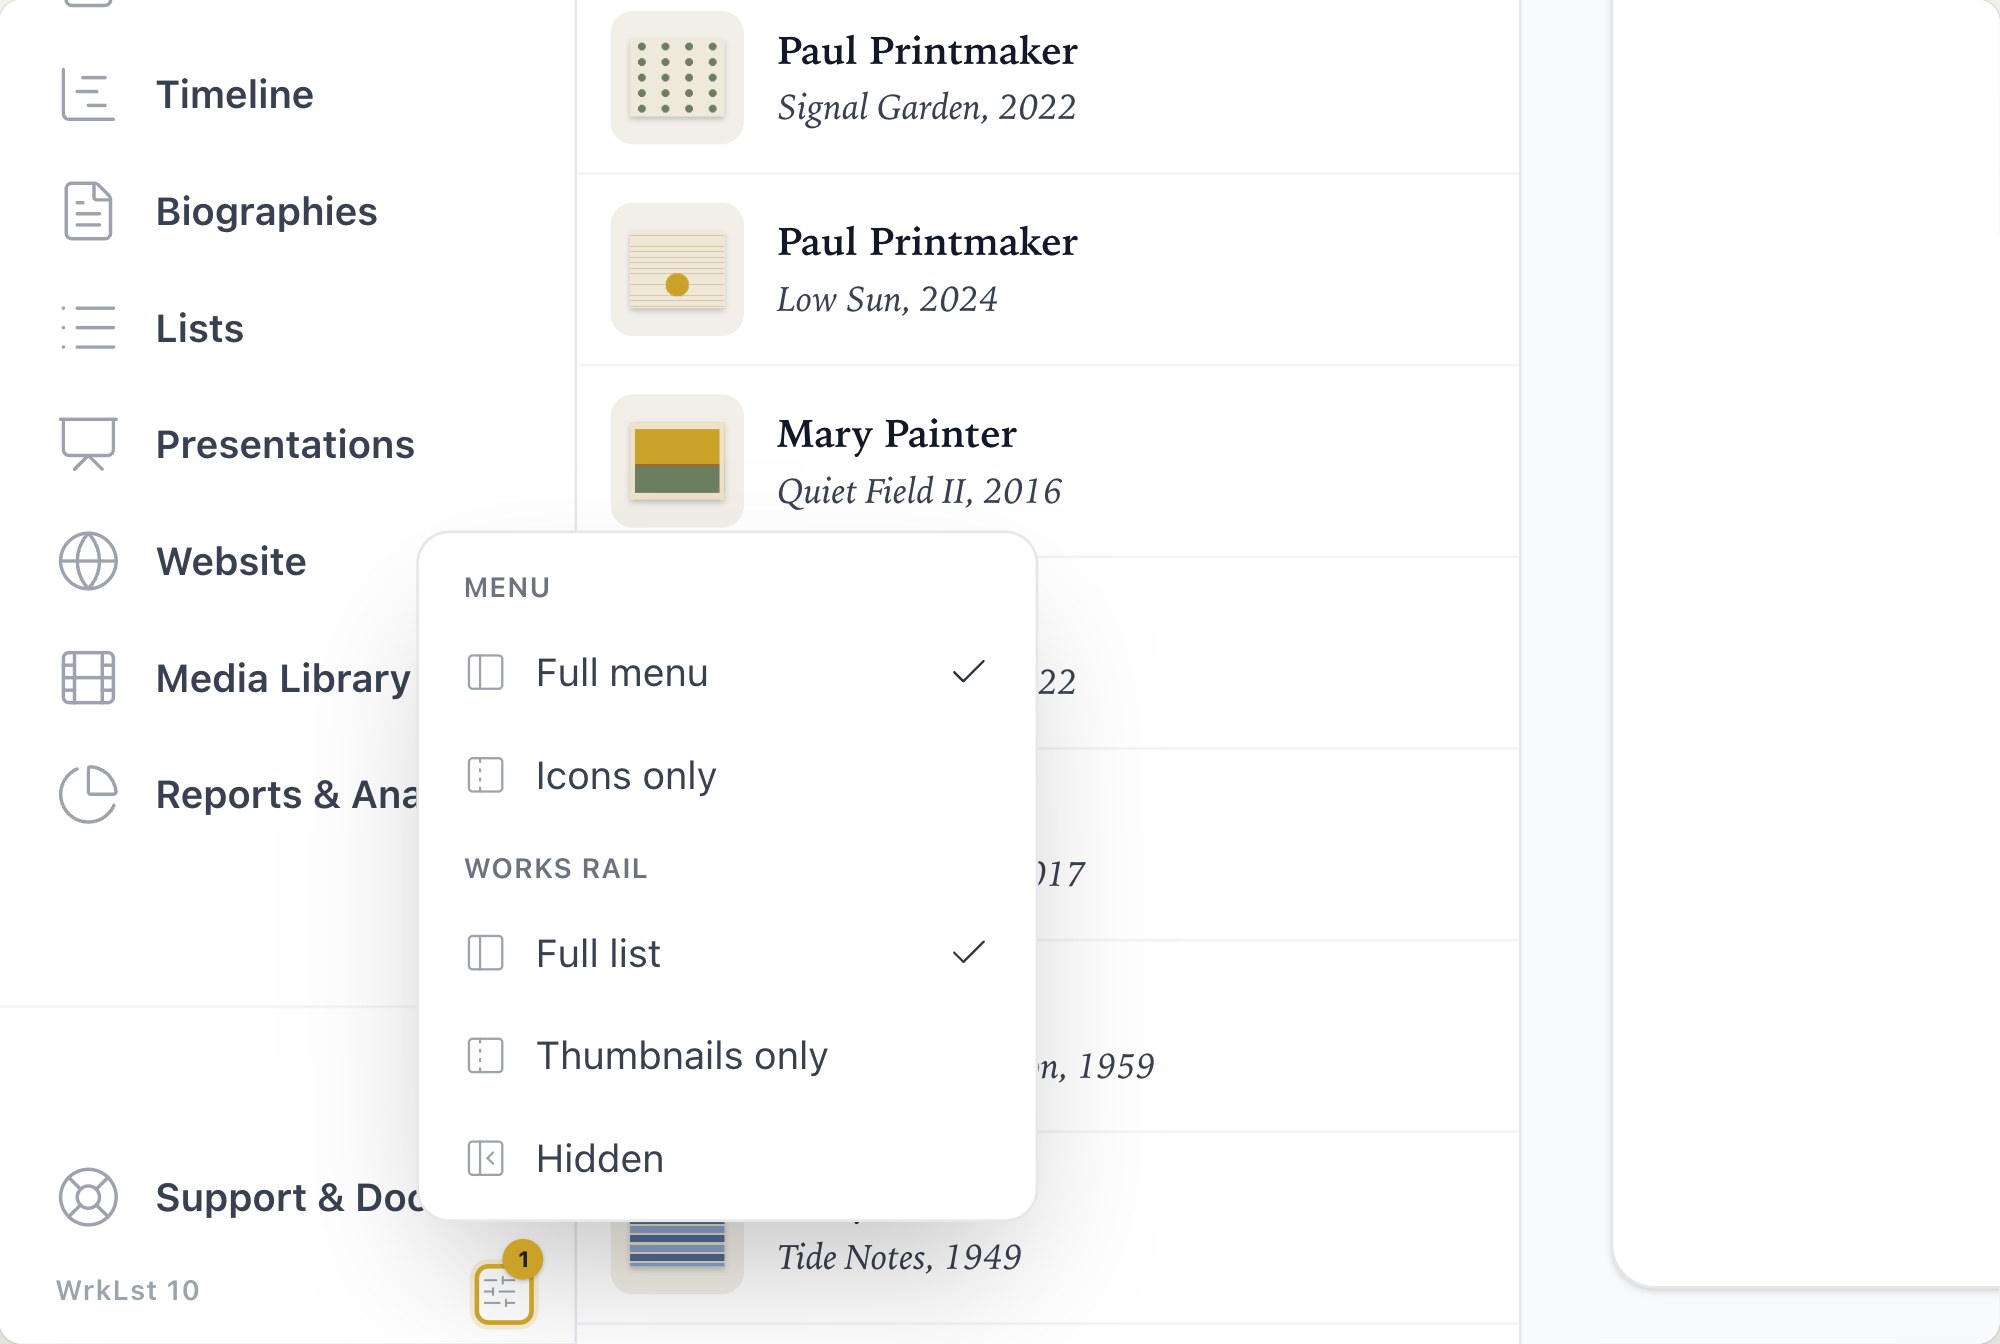Screen dimensions: 2000x1344
Task: Select Paul Printmaker above Low Sun, 2024
Action: (x=927, y=241)
